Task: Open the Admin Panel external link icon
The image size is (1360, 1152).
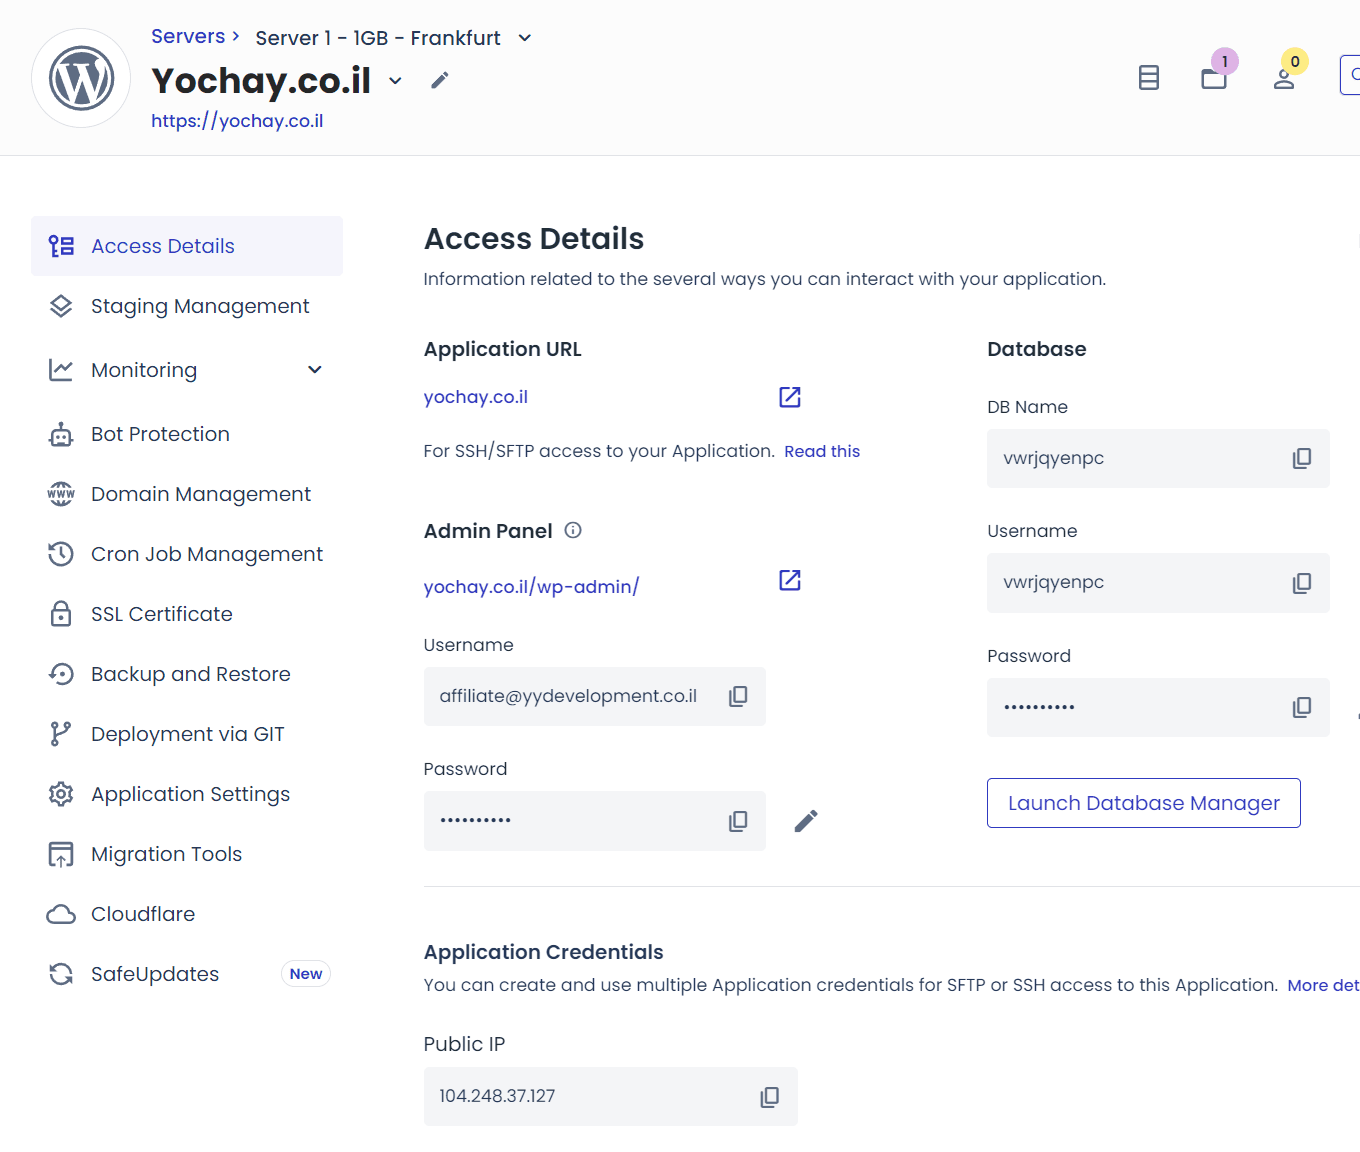Action: tap(790, 580)
